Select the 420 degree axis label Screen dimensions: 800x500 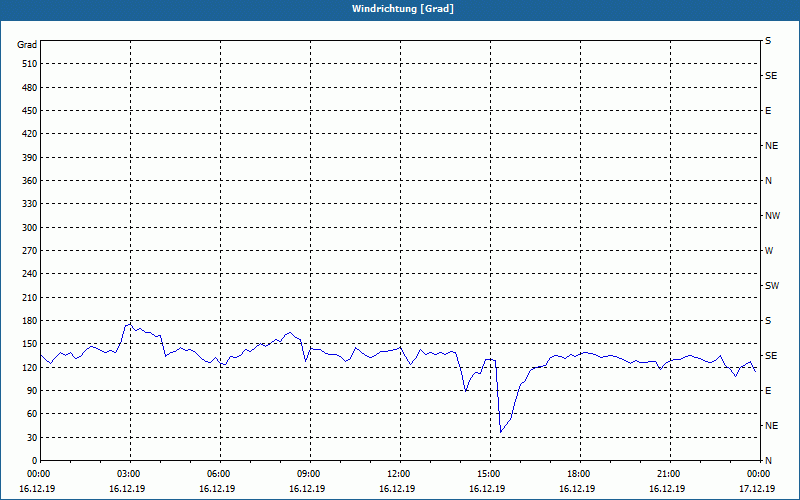[30, 134]
